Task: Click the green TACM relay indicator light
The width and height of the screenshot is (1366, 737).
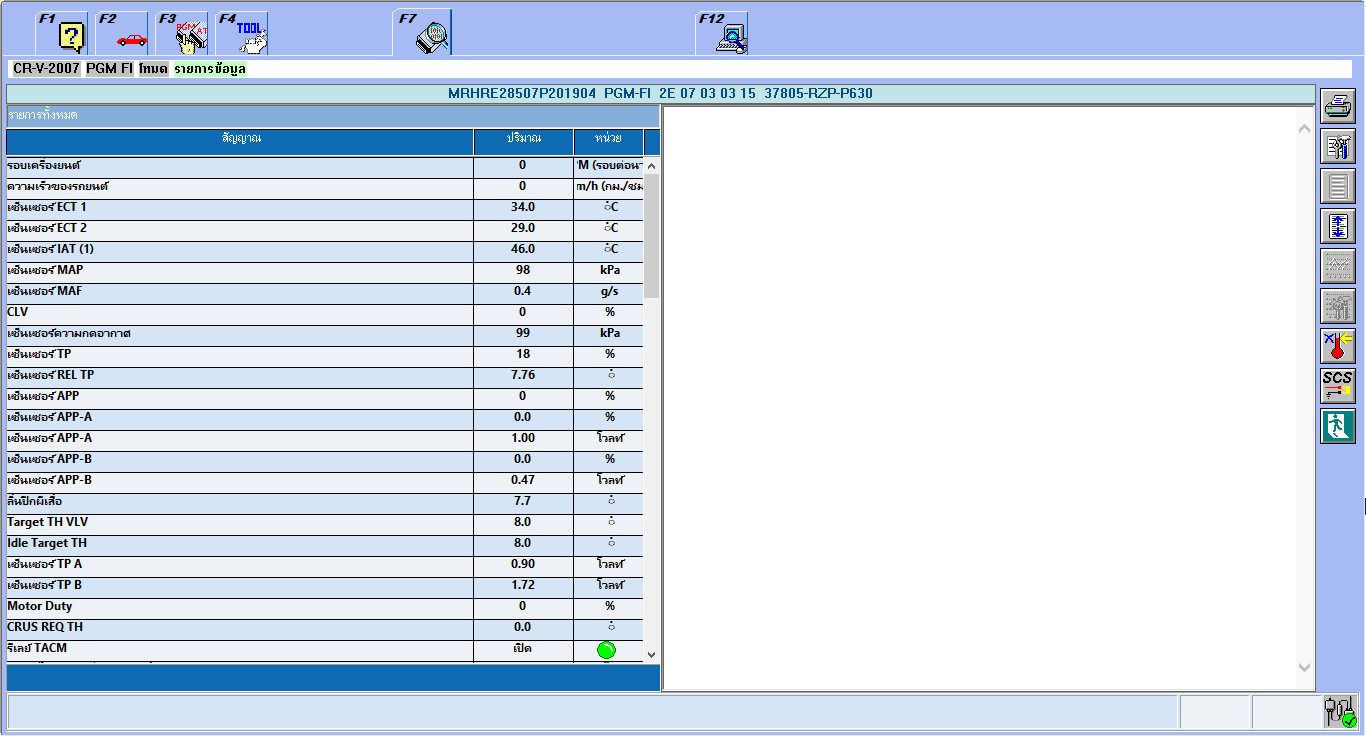Action: pos(606,650)
